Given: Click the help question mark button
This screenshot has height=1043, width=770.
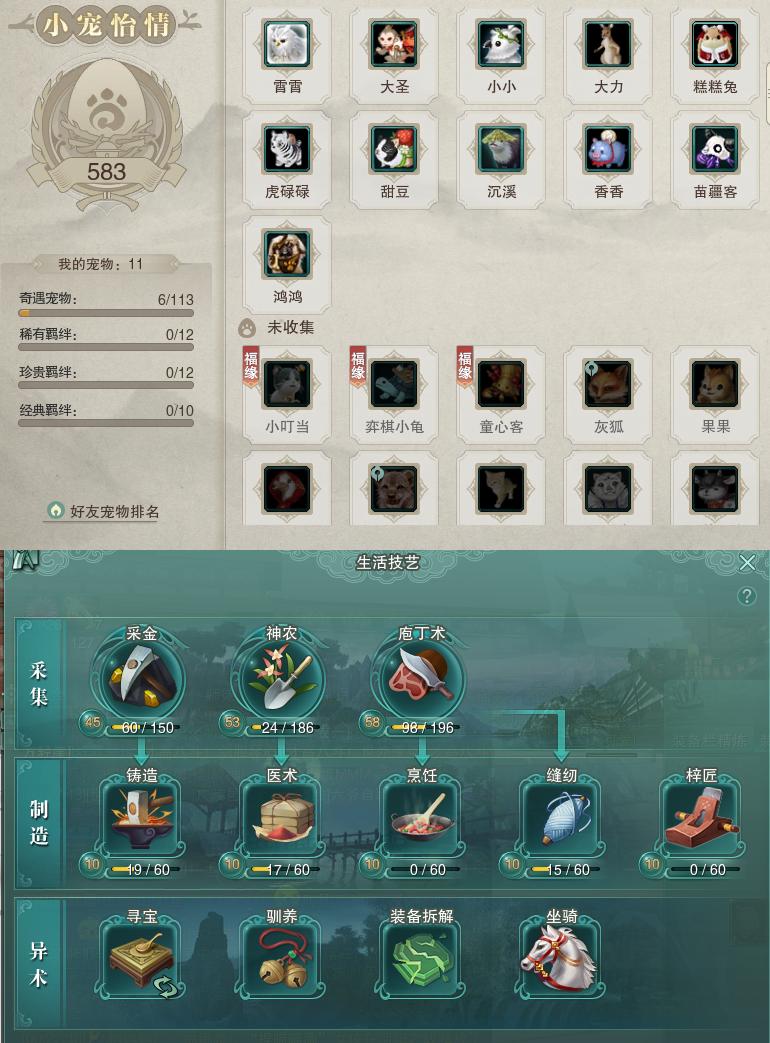Looking at the screenshot, I should 747,595.
